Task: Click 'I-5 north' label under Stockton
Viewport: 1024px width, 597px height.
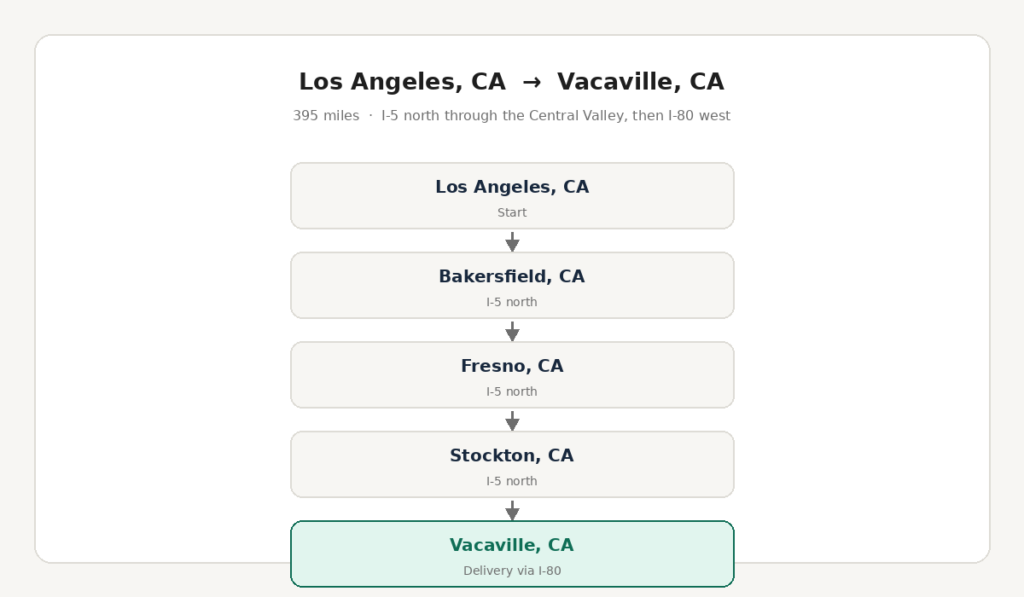Action: click(x=512, y=481)
